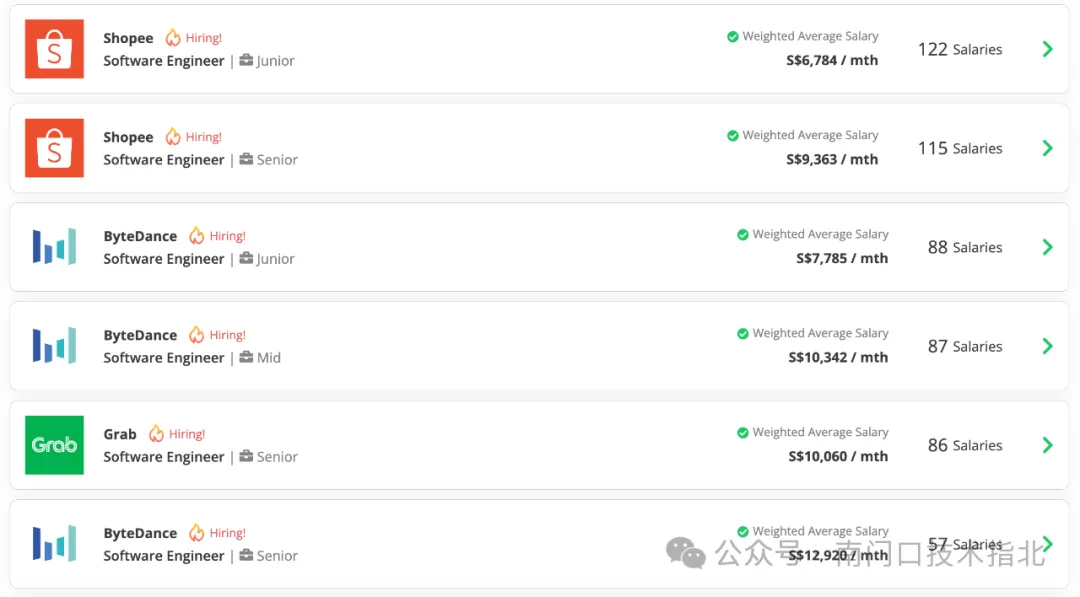Expand the Shopee Junior row chevron arrow
Viewport: 1080px width, 597px height.
tap(1047, 49)
